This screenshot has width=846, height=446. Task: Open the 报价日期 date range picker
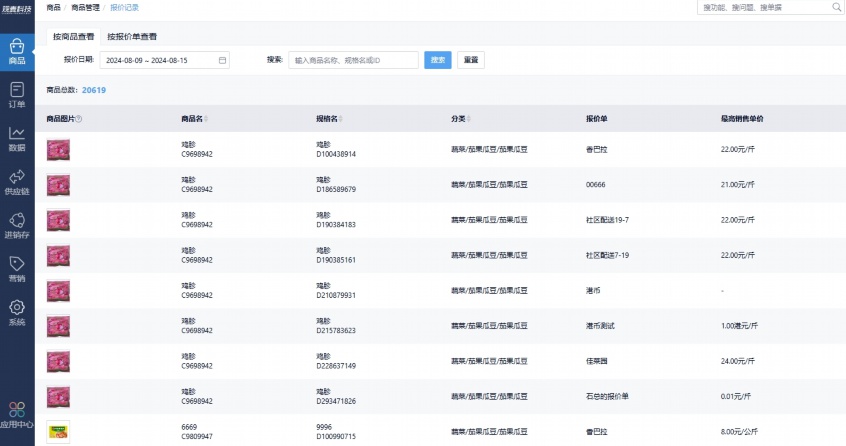click(x=165, y=60)
